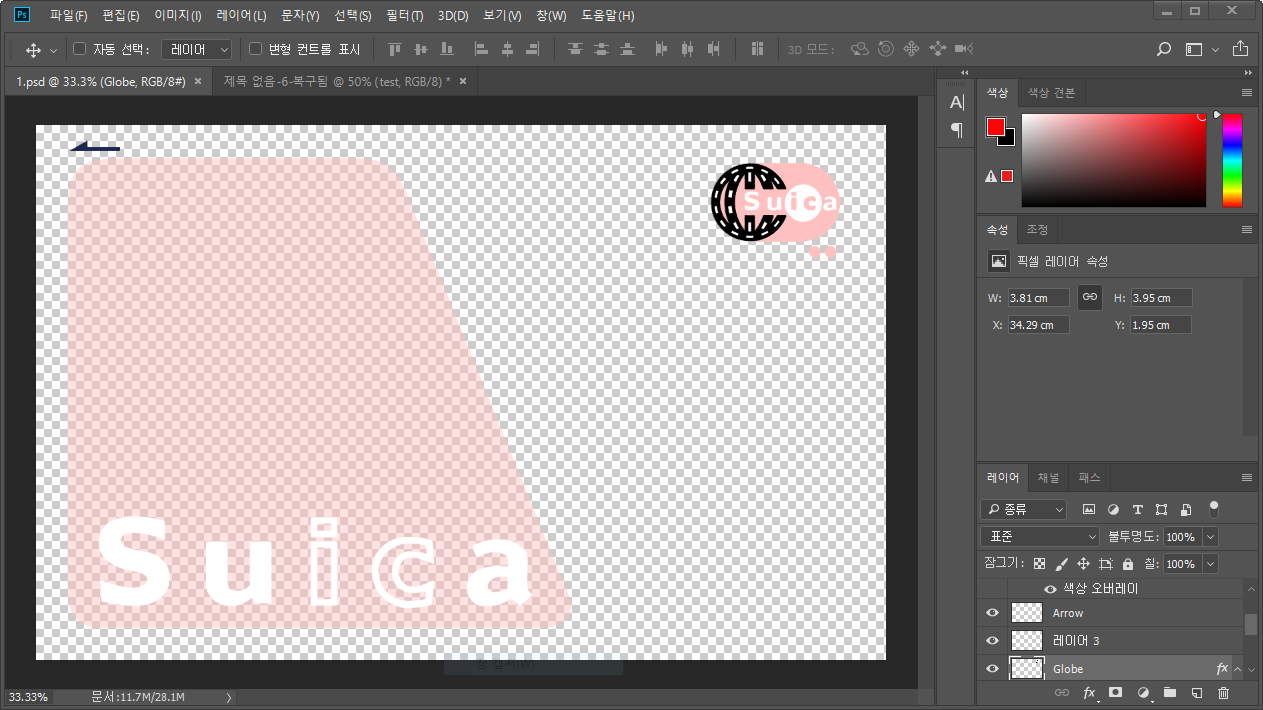
Task: Create new layer icon
Action: coord(1196,692)
